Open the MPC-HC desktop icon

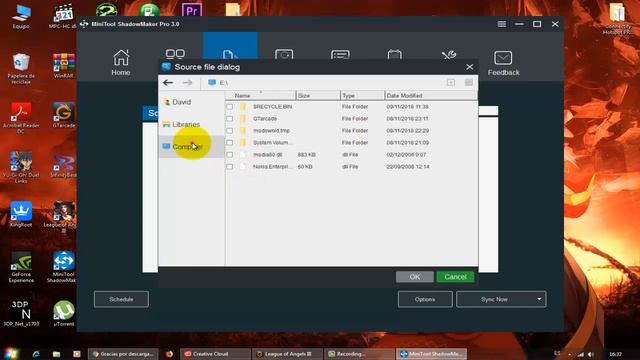[63, 16]
